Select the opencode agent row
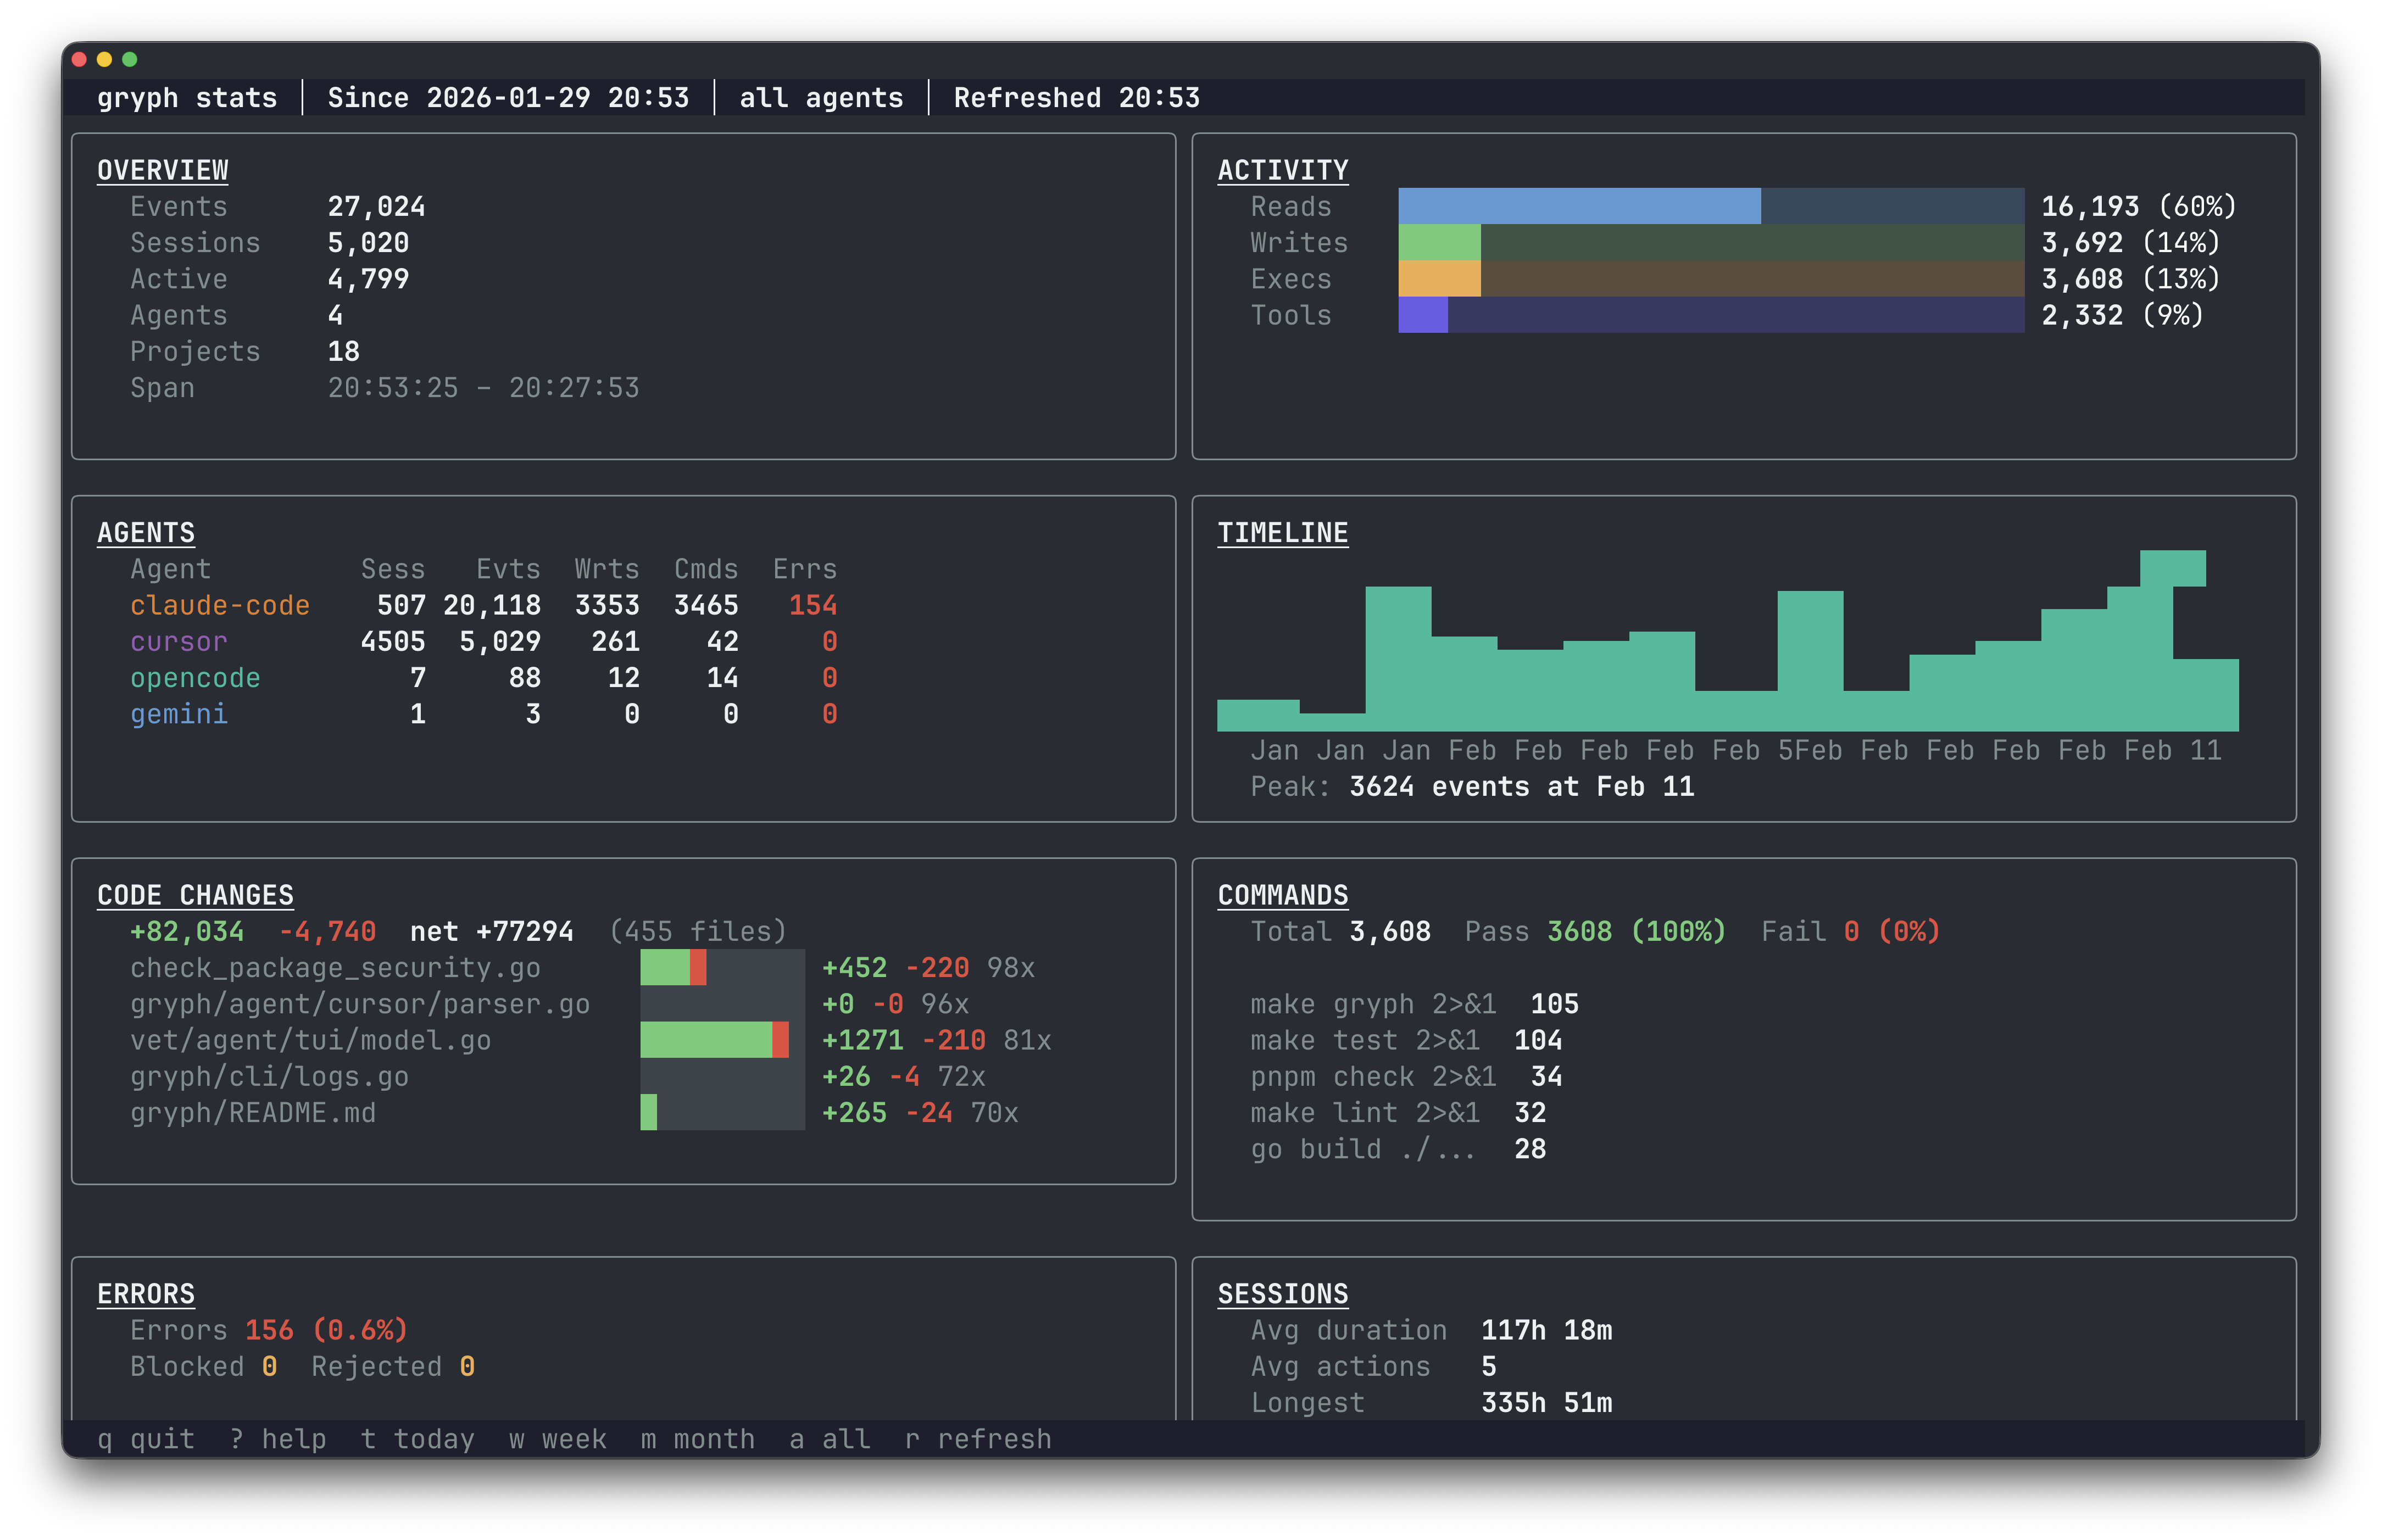The height and width of the screenshot is (1540, 2382). click(196, 677)
